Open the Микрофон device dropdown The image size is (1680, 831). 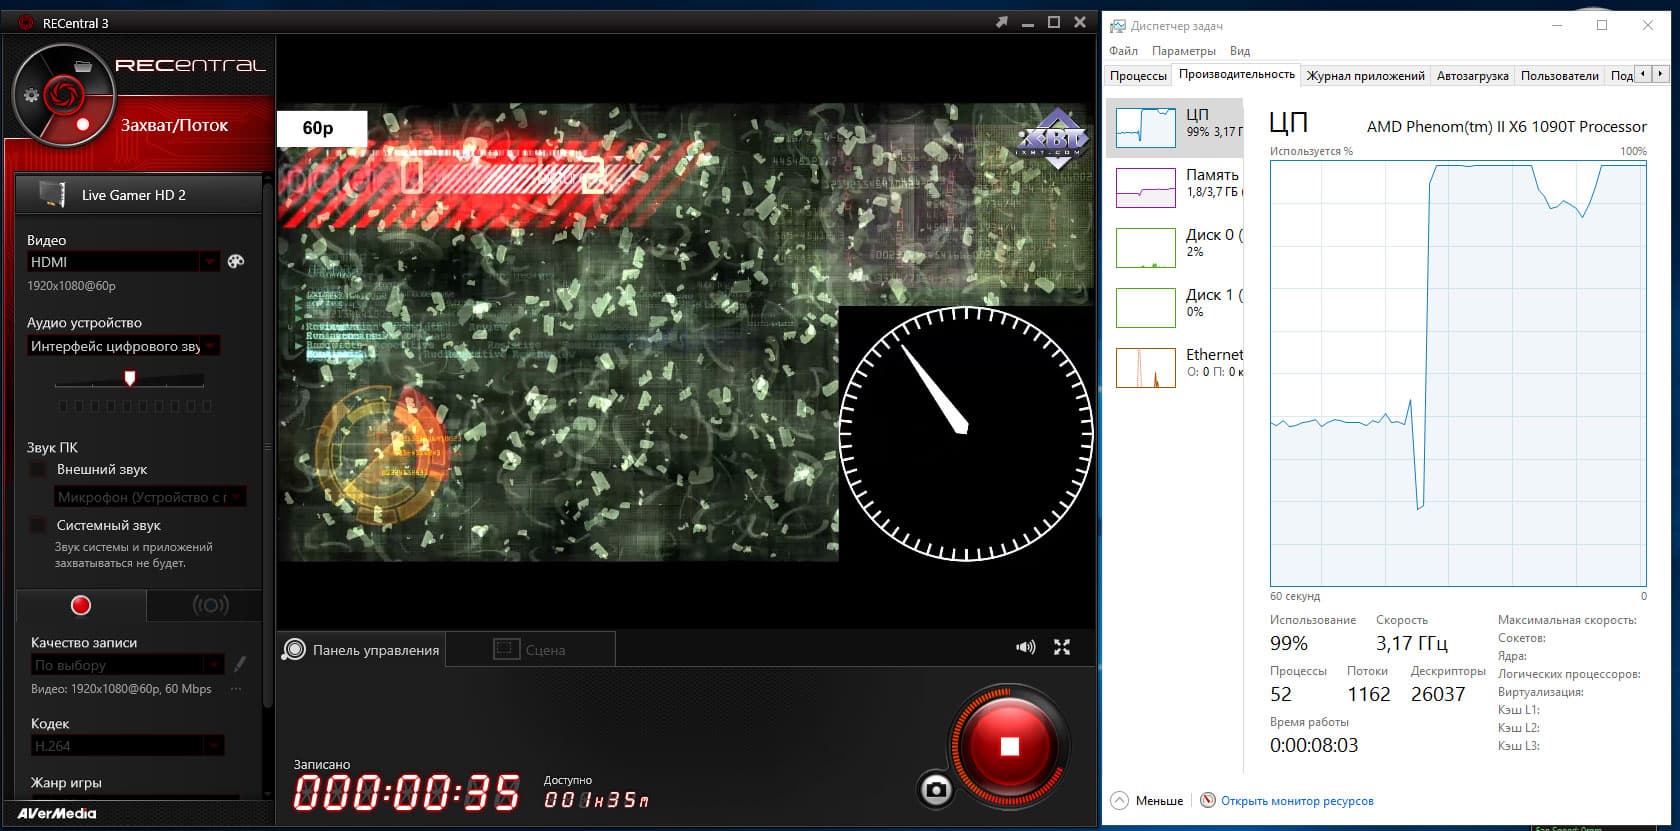pyautogui.click(x=150, y=497)
